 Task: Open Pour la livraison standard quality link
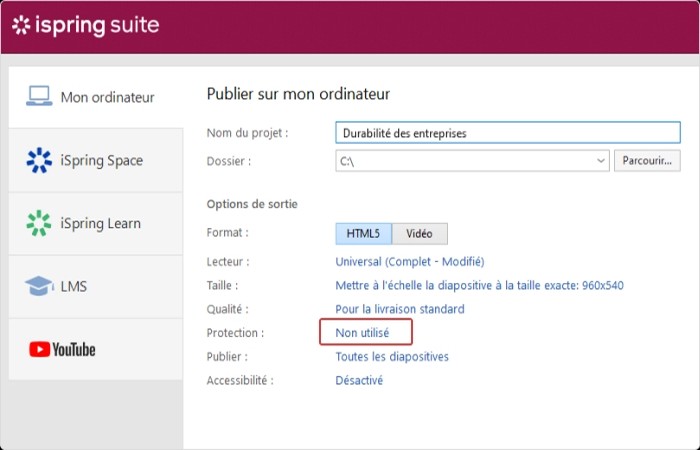(x=400, y=309)
